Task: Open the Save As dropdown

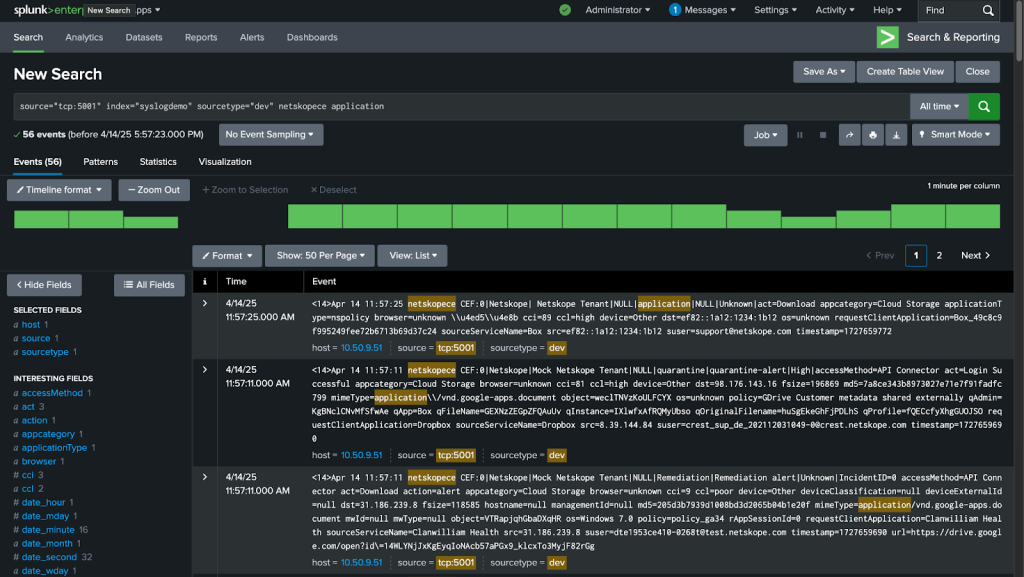Action: pos(824,72)
